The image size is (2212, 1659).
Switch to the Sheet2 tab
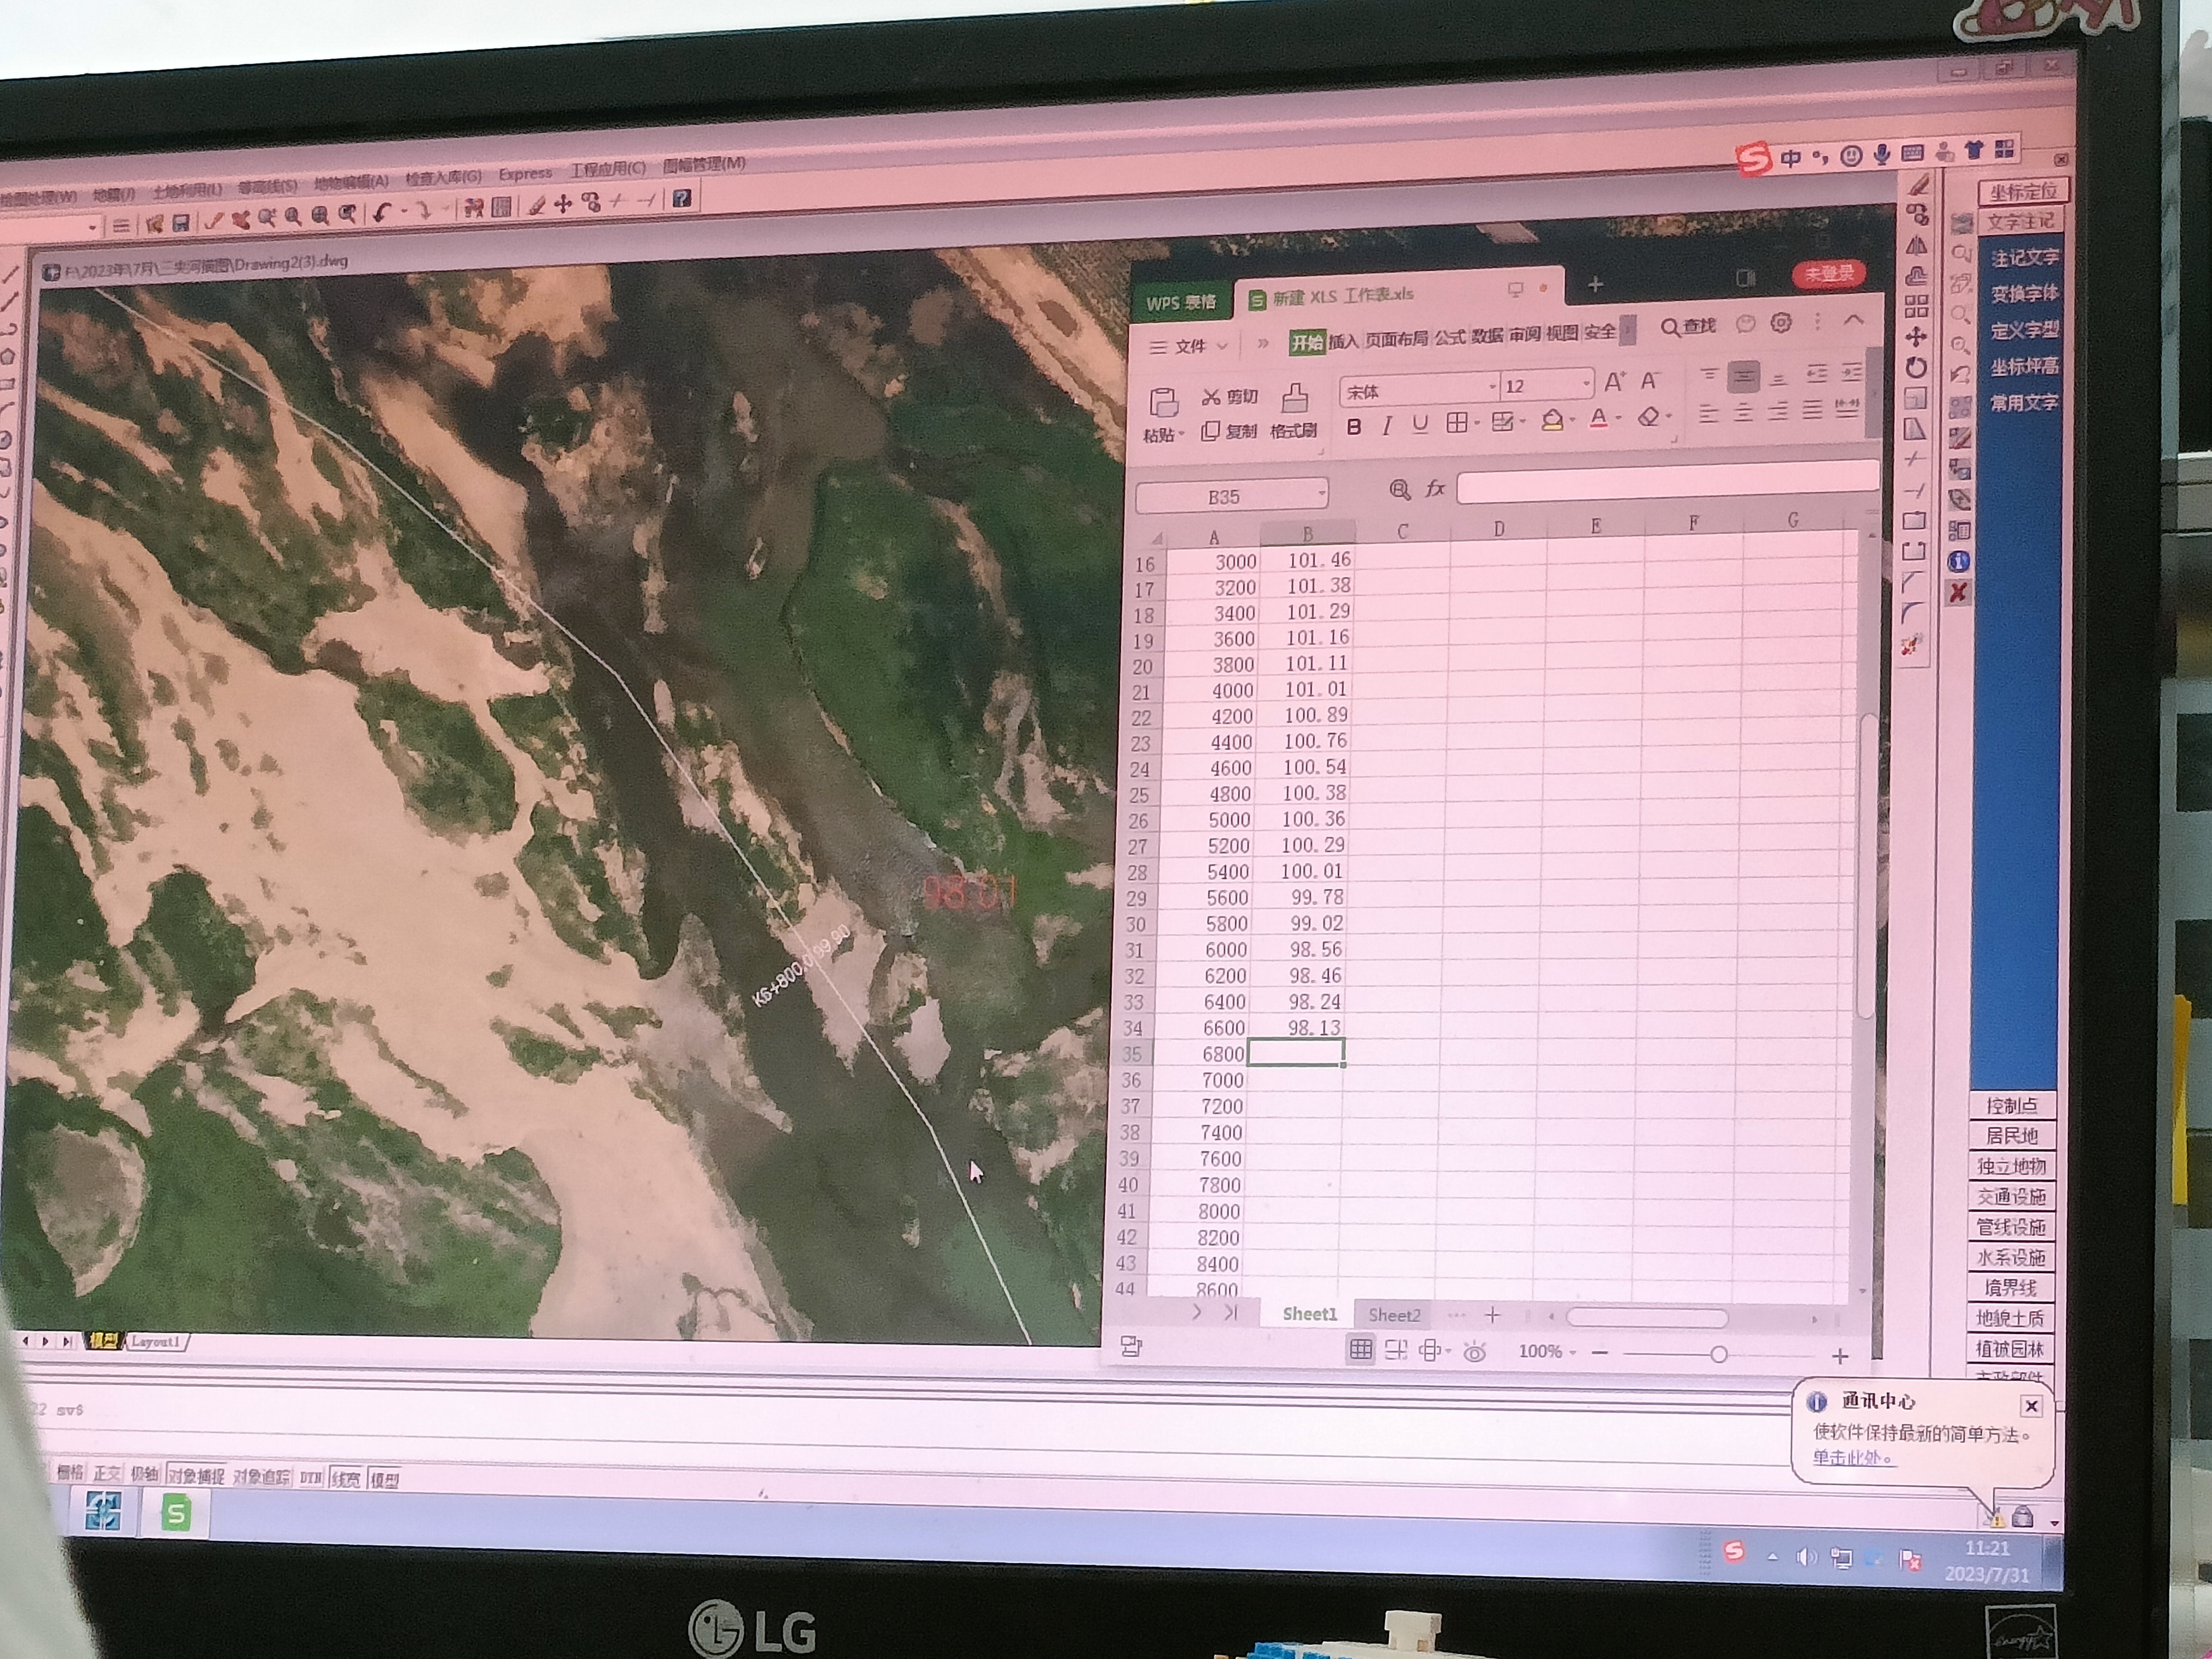pos(1394,1315)
